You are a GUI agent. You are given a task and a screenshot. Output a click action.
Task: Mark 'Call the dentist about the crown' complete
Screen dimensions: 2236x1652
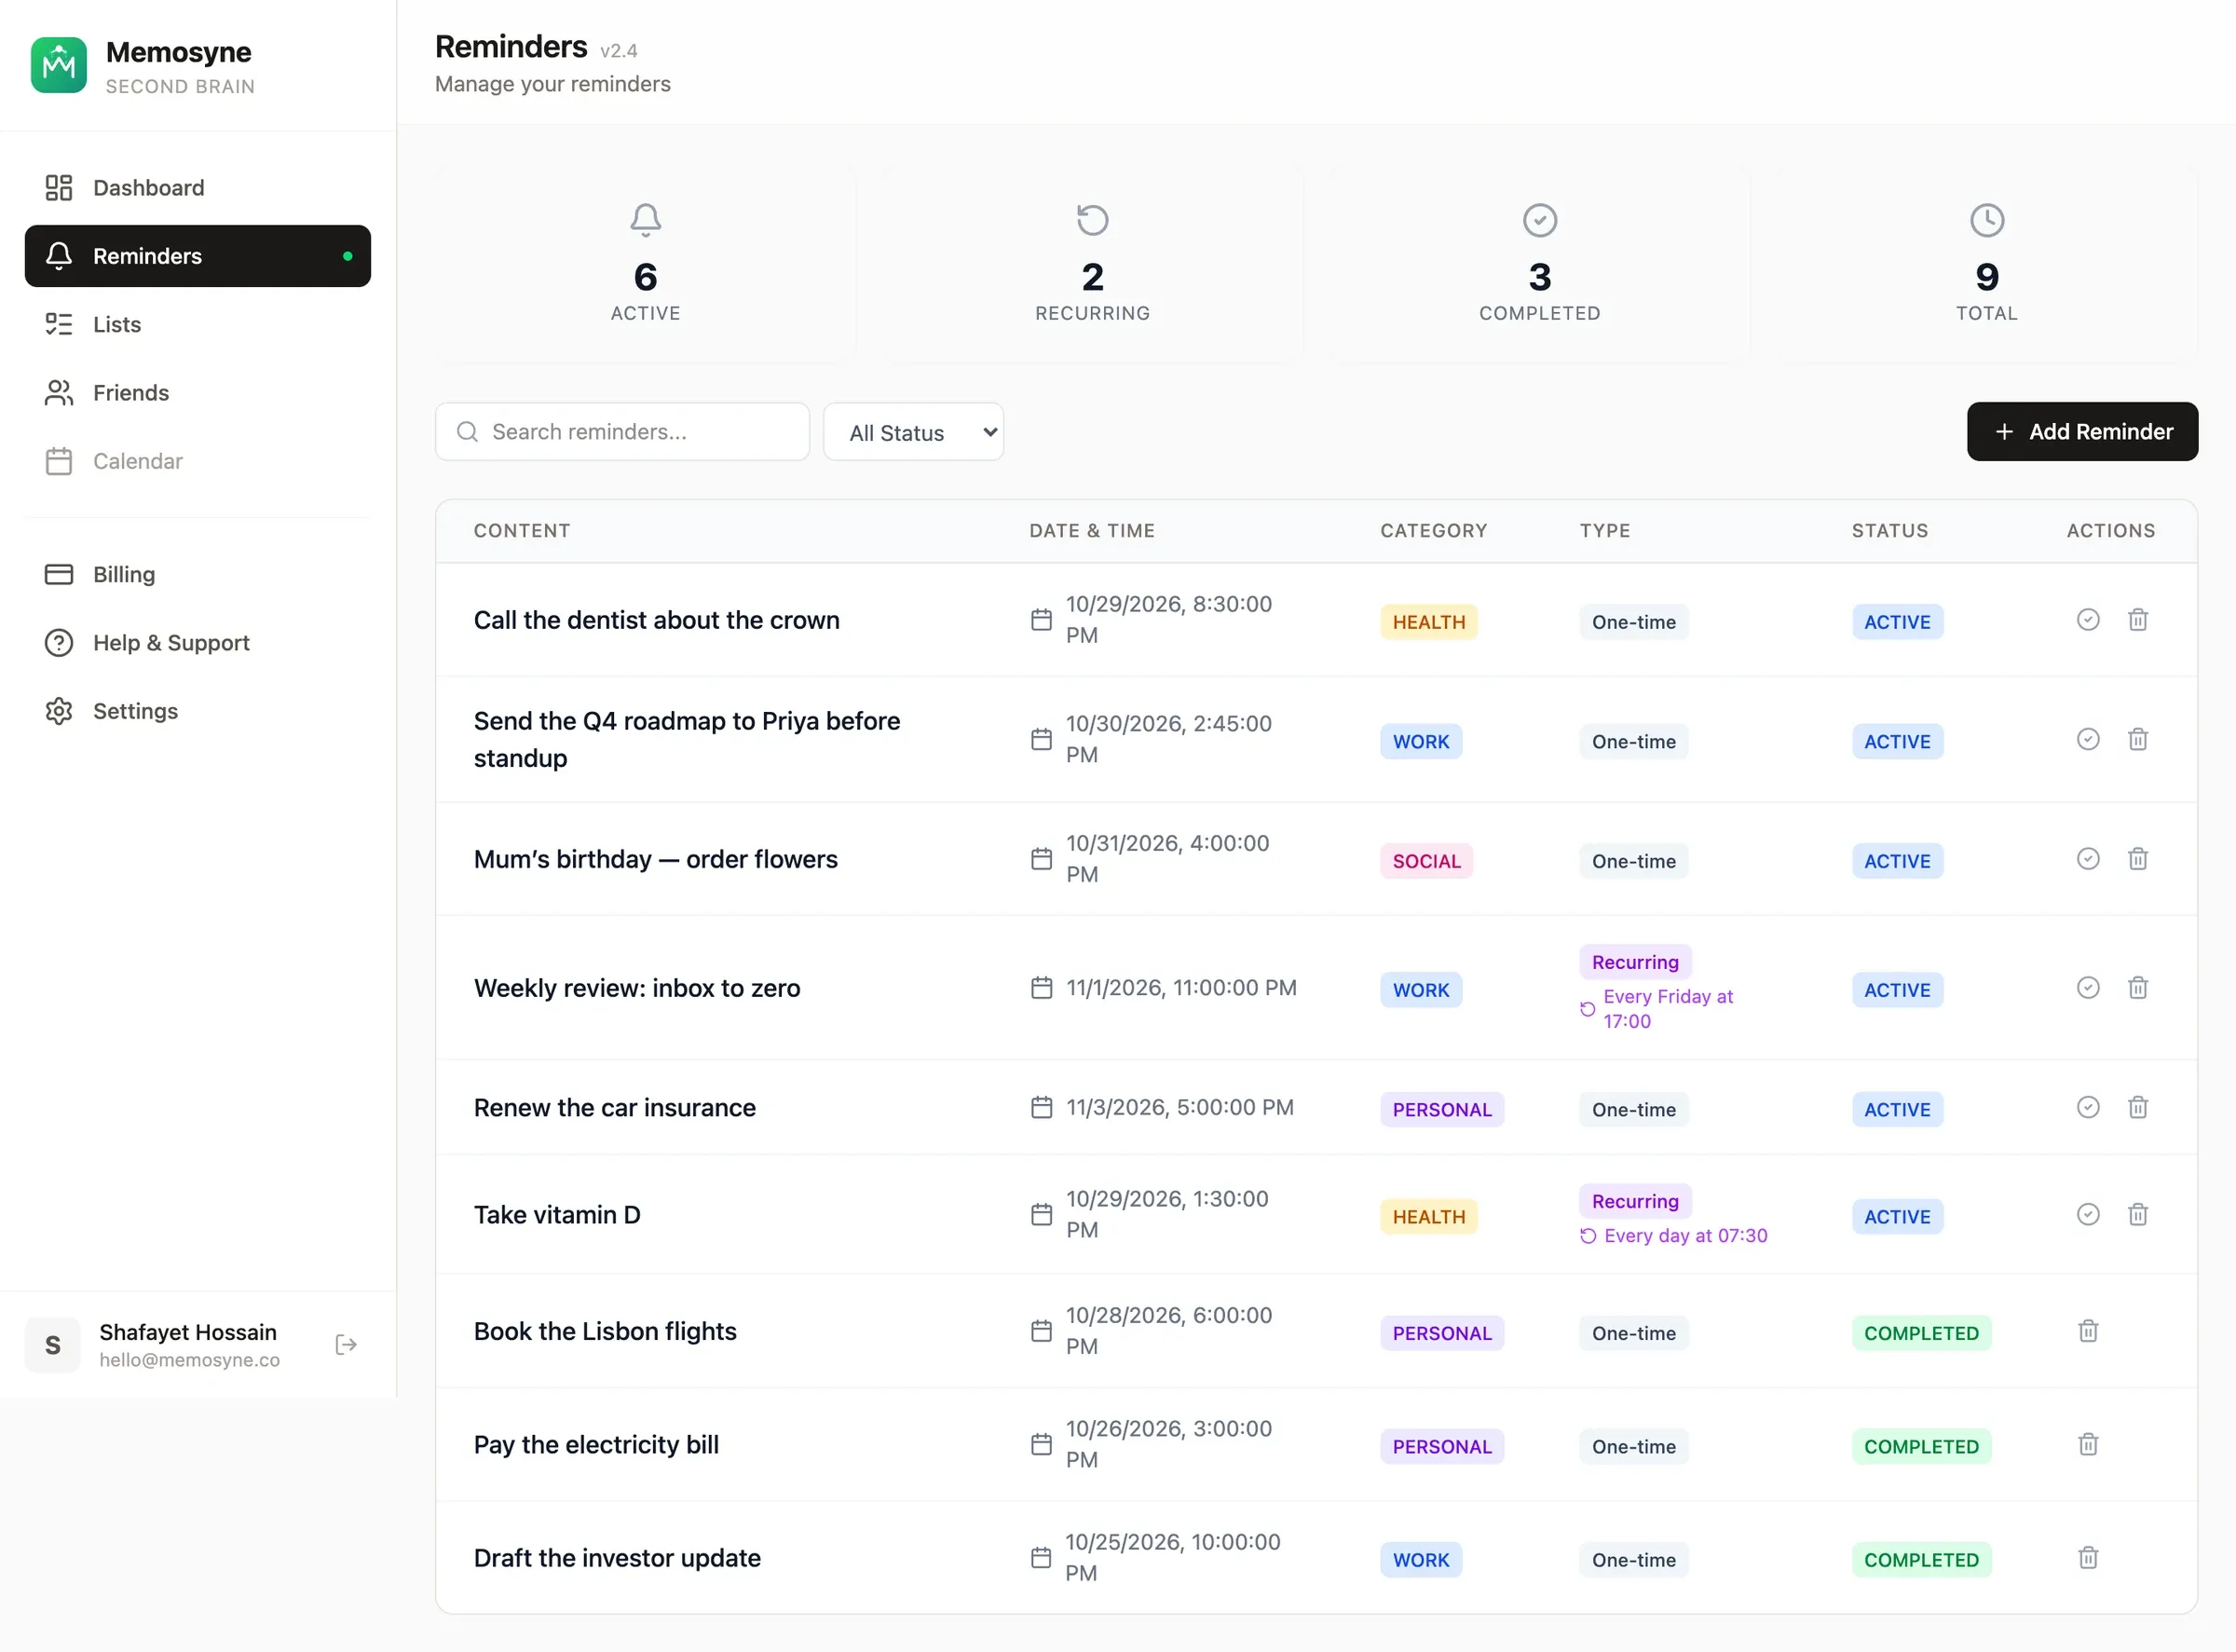click(x=2088, y=620)
